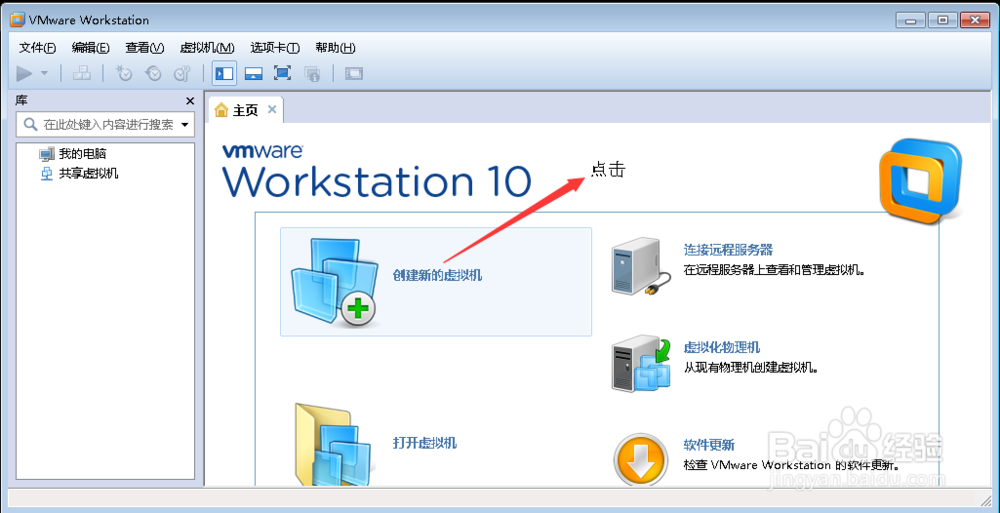1000x513 pixels.
Task: Open the library search dropdown arrow
Action: tap(185, 124)
